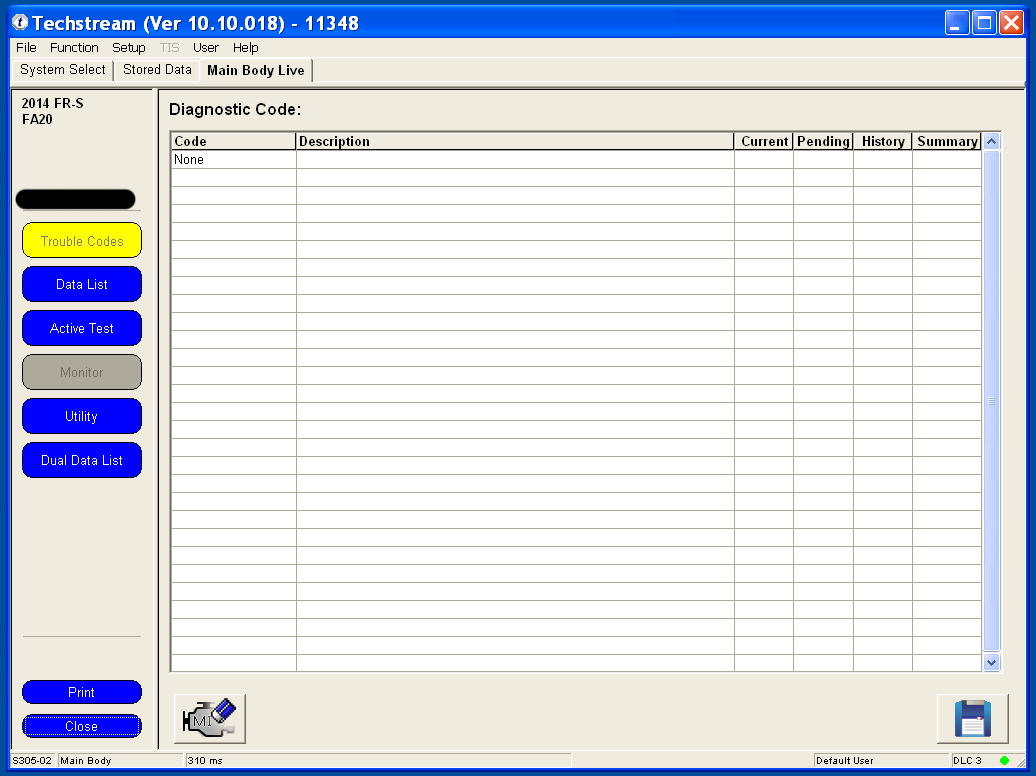1036x776 pixels.
Task: Click the clear DTCs engine eraser icon
Action: click(210, 718)
